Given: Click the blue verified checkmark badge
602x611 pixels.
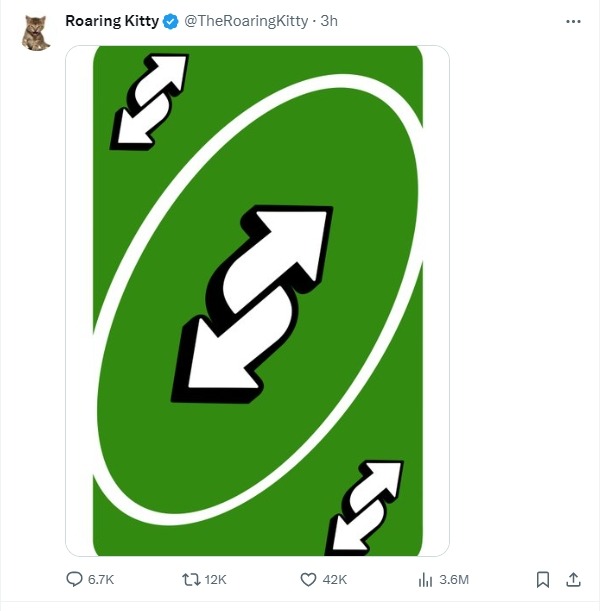Looking at the screenshot, I should [171, 22].
